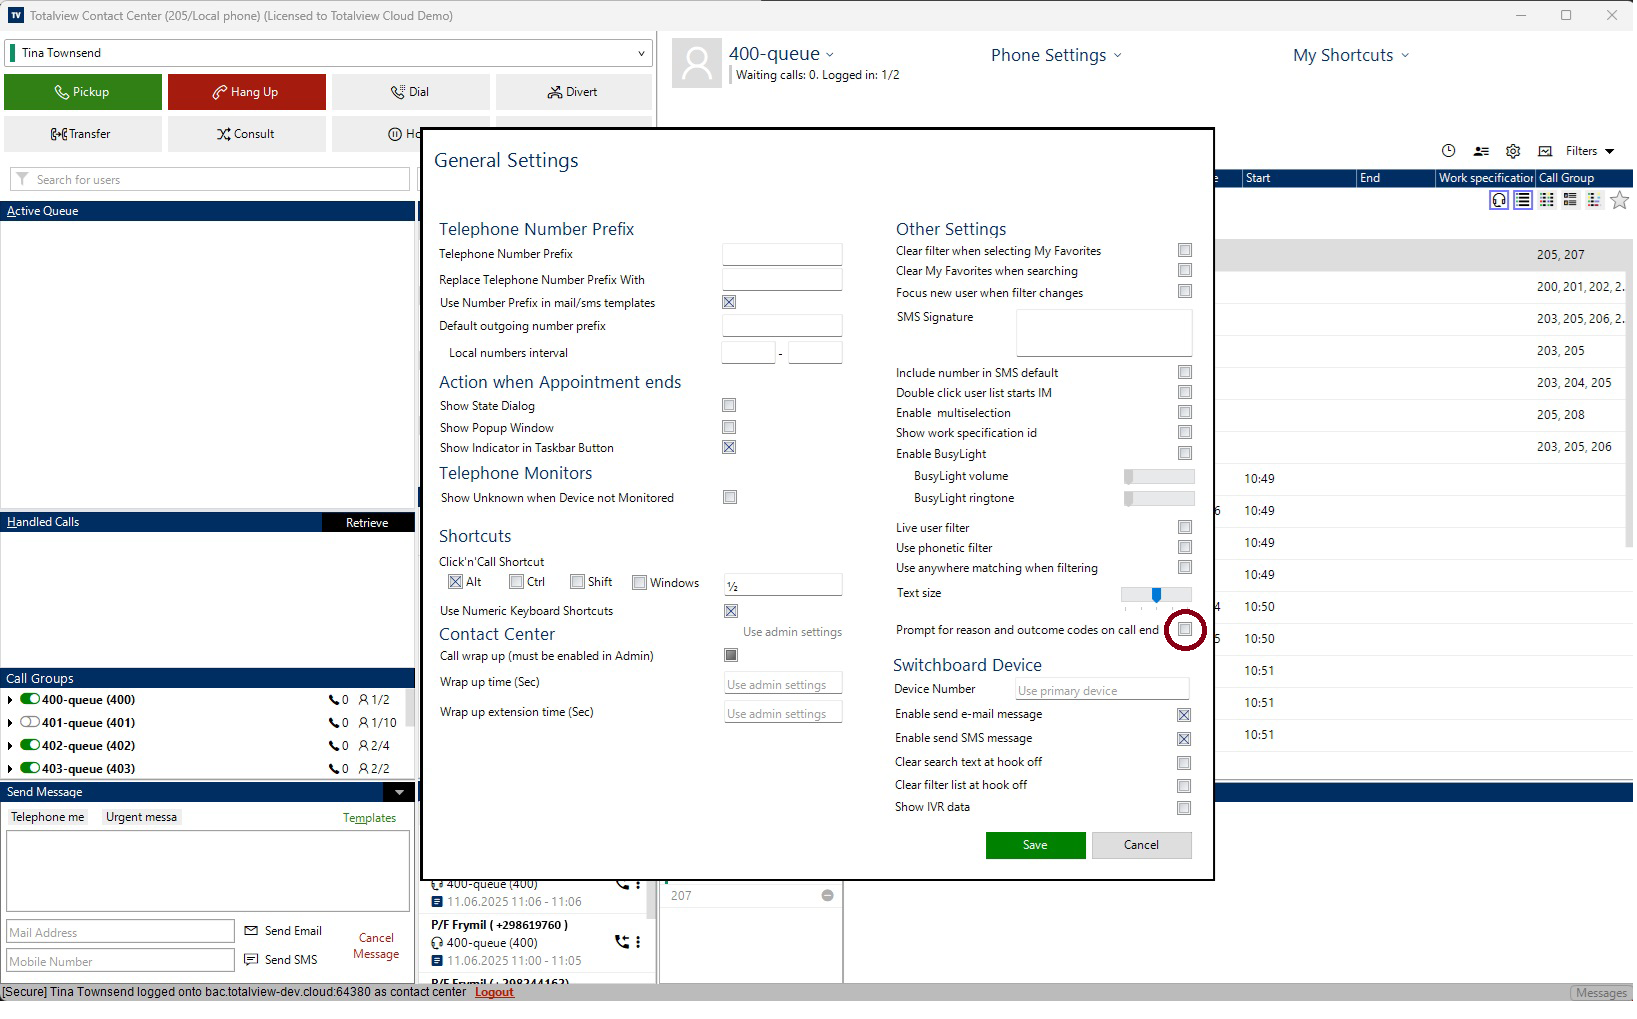Click the Totalview app icon in the title bar
This screenshot has width=1637, height=1019.
point(16,15)
